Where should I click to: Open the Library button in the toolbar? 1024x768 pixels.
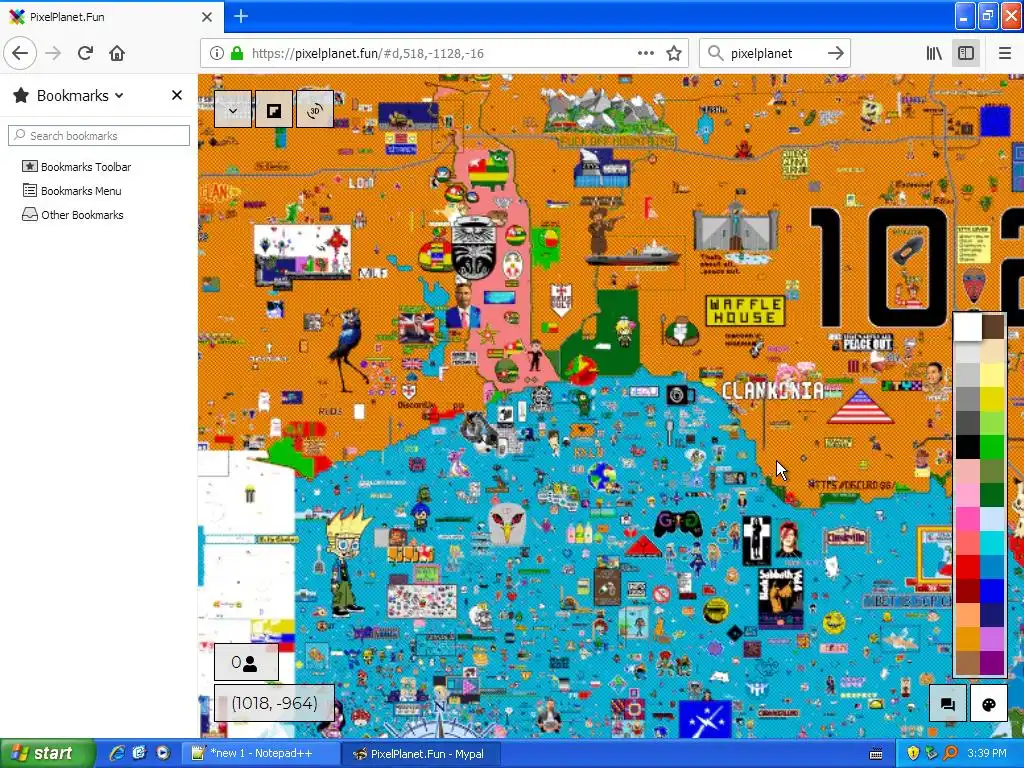[934, 54]
